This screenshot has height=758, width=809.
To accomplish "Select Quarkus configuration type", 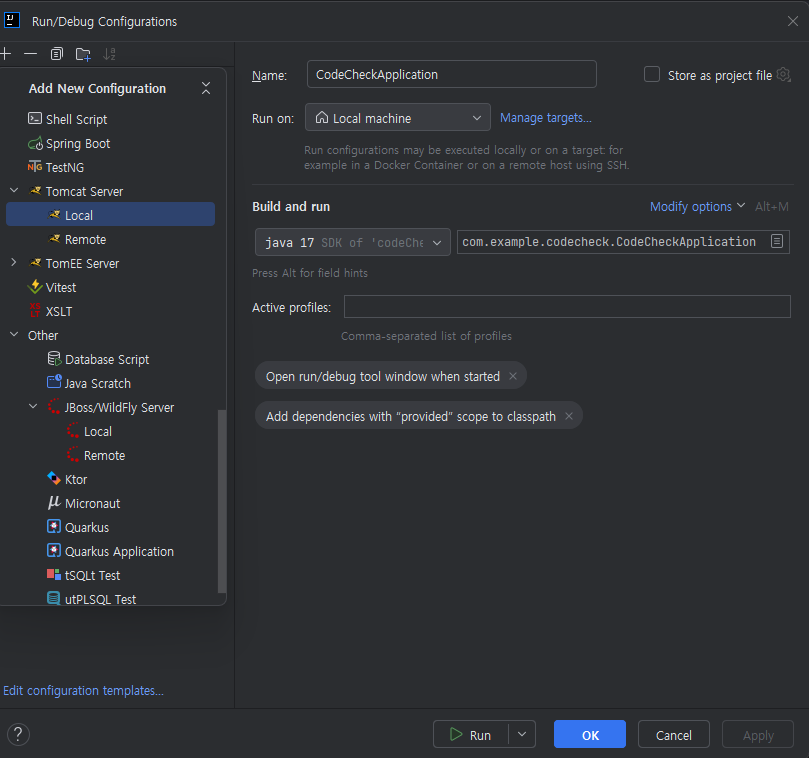I will click(110, 527).
